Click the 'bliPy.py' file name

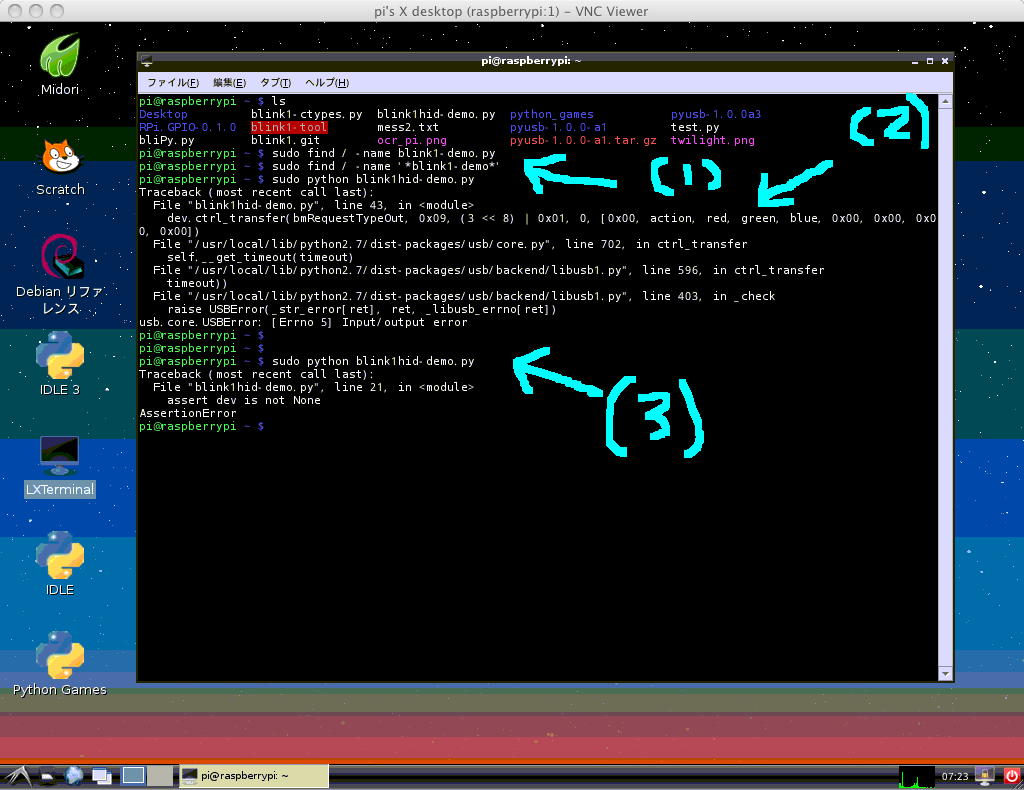167,140
